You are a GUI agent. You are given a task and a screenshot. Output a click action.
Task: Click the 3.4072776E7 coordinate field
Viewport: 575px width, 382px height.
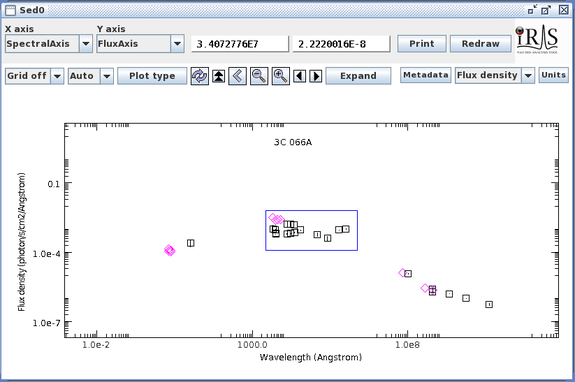[240, 44]
